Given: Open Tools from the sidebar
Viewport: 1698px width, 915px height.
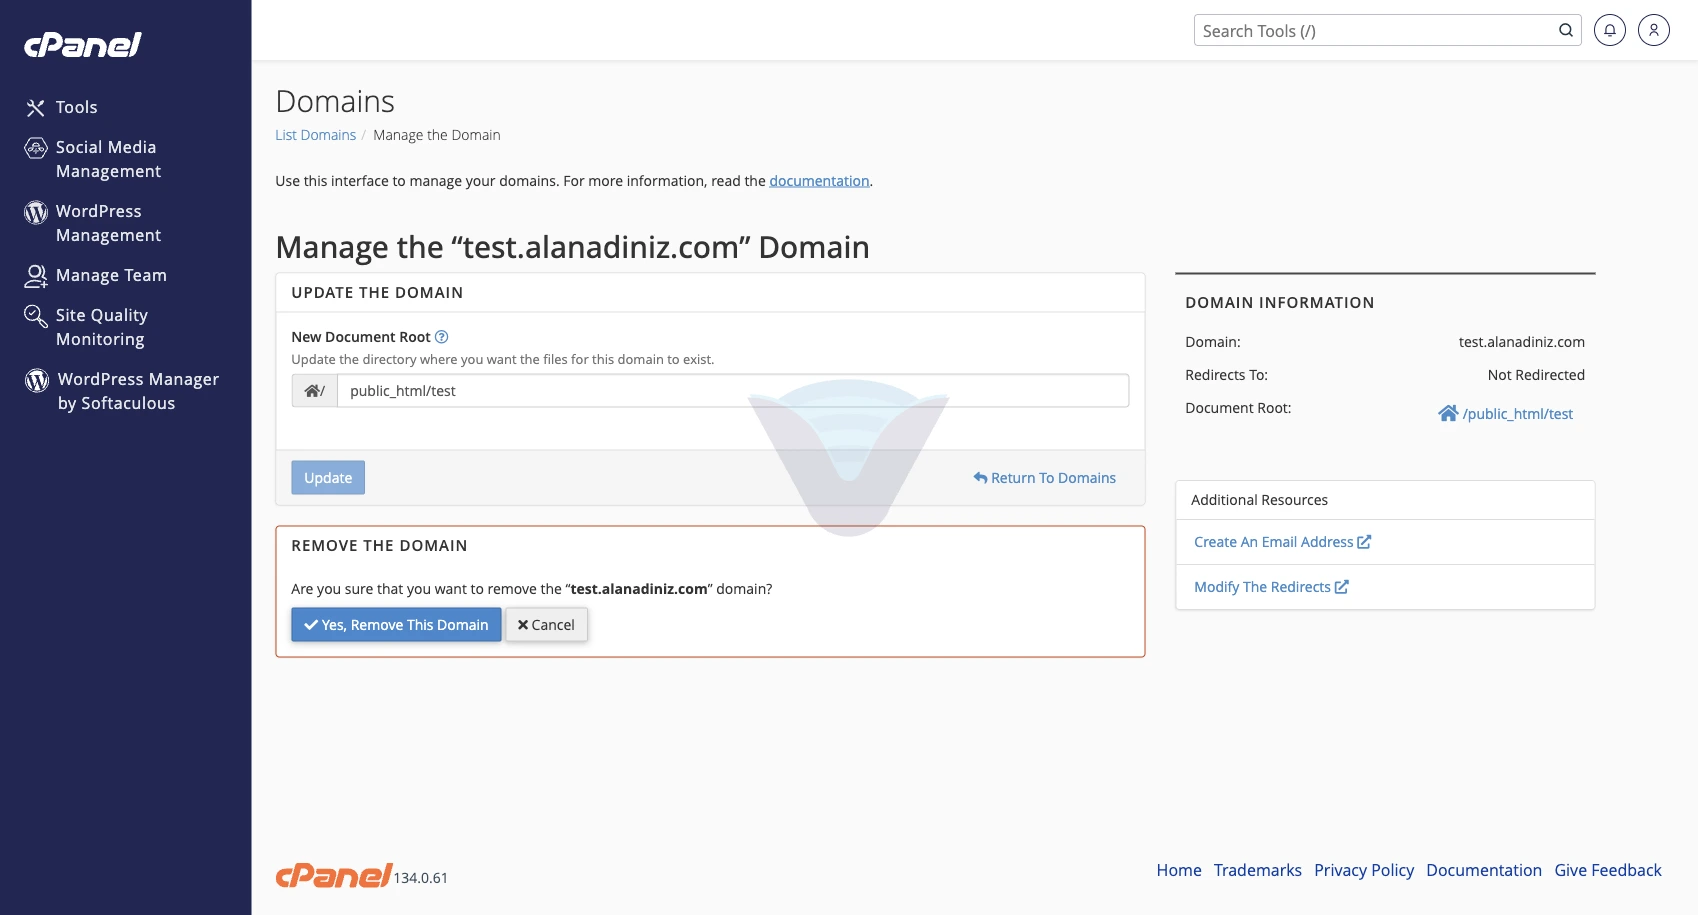Looking at the screenshot, I should [76, 107].
